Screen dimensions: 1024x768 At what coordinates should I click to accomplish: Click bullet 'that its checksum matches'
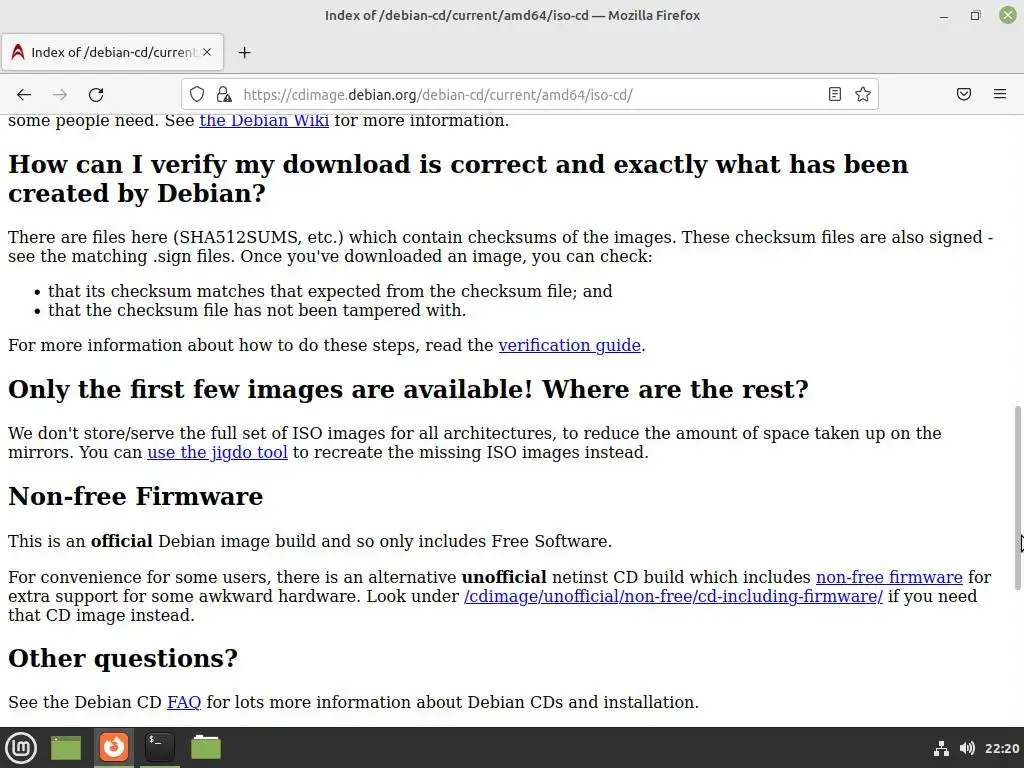coord(330,291)
